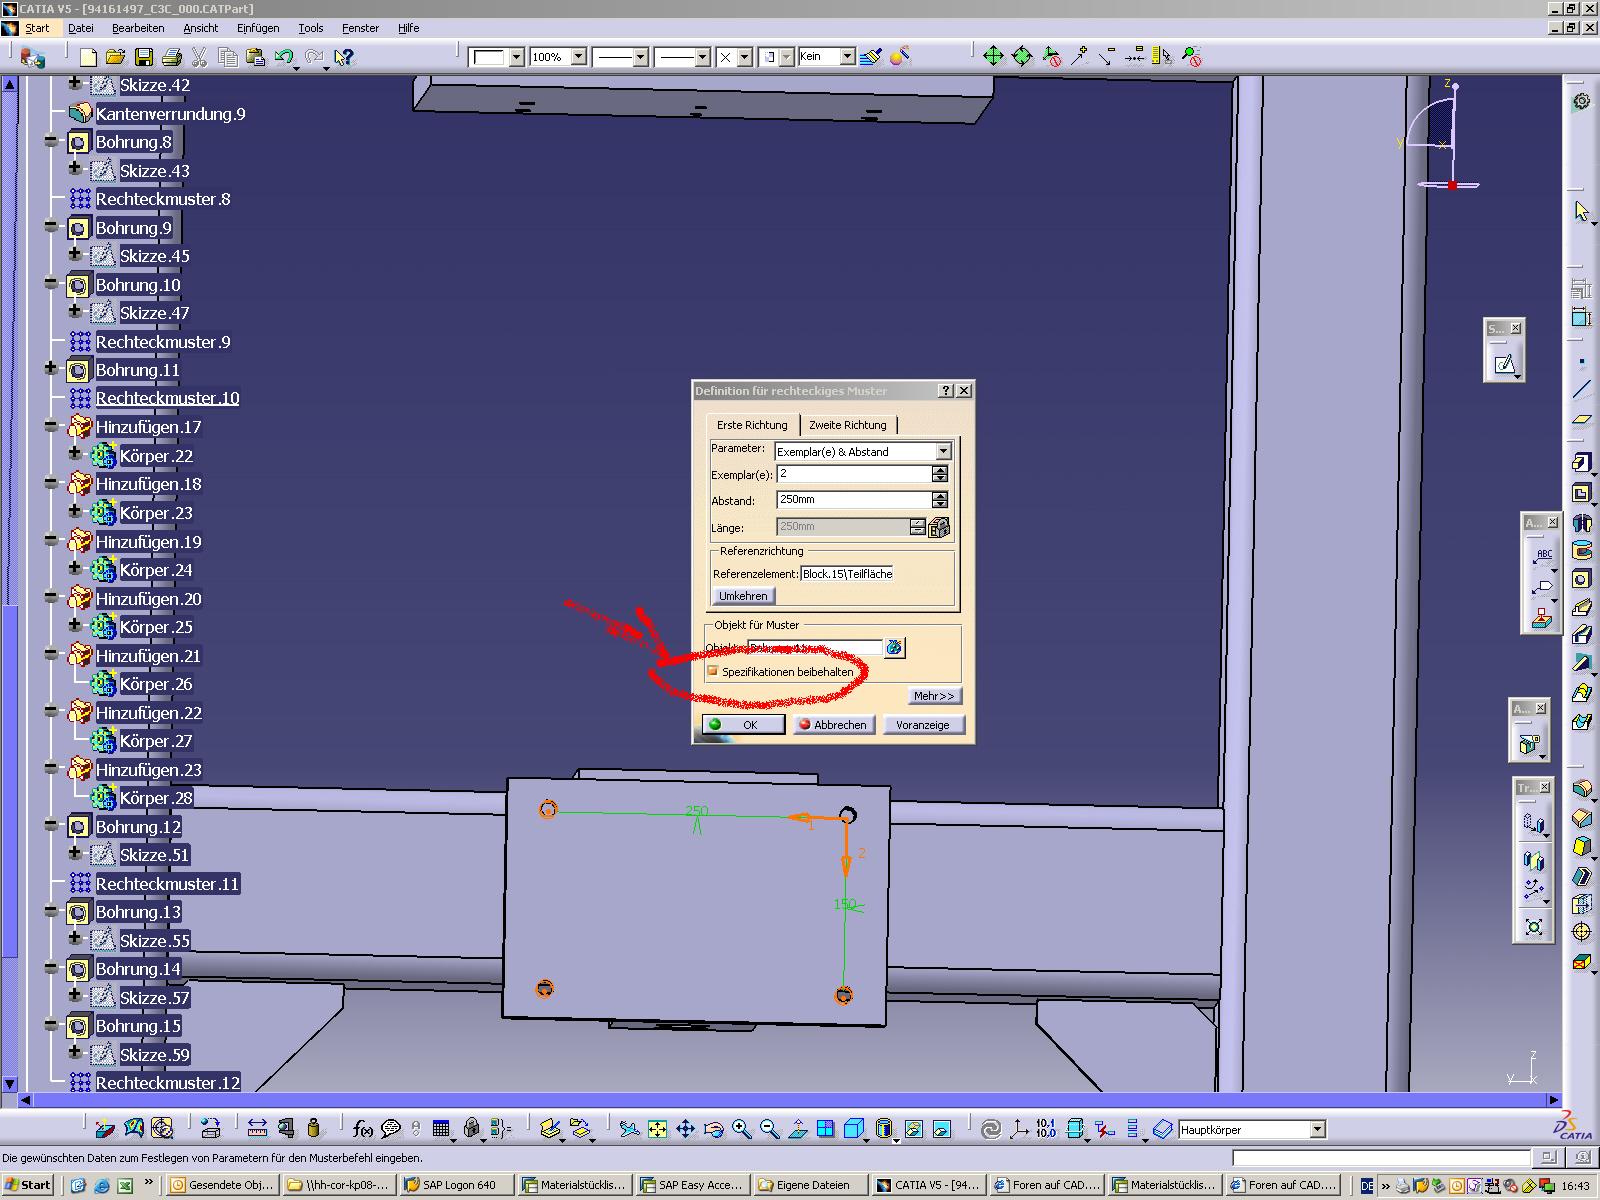Collapse the Bohrung.12 tree node
The height and width of the screenshot is (1200, 1600).
coord(51,826)
